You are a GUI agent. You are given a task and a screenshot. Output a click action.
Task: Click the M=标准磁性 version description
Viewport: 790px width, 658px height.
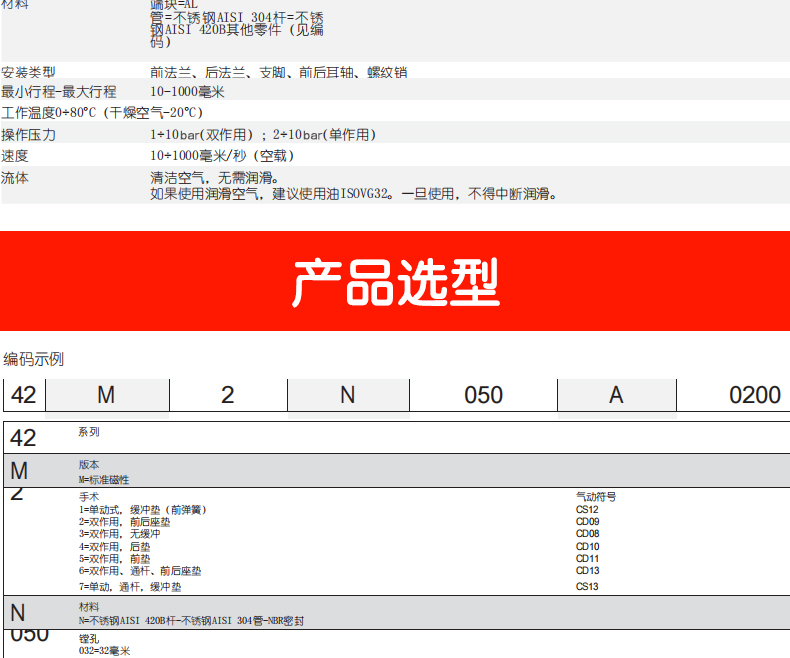(104, 480)
